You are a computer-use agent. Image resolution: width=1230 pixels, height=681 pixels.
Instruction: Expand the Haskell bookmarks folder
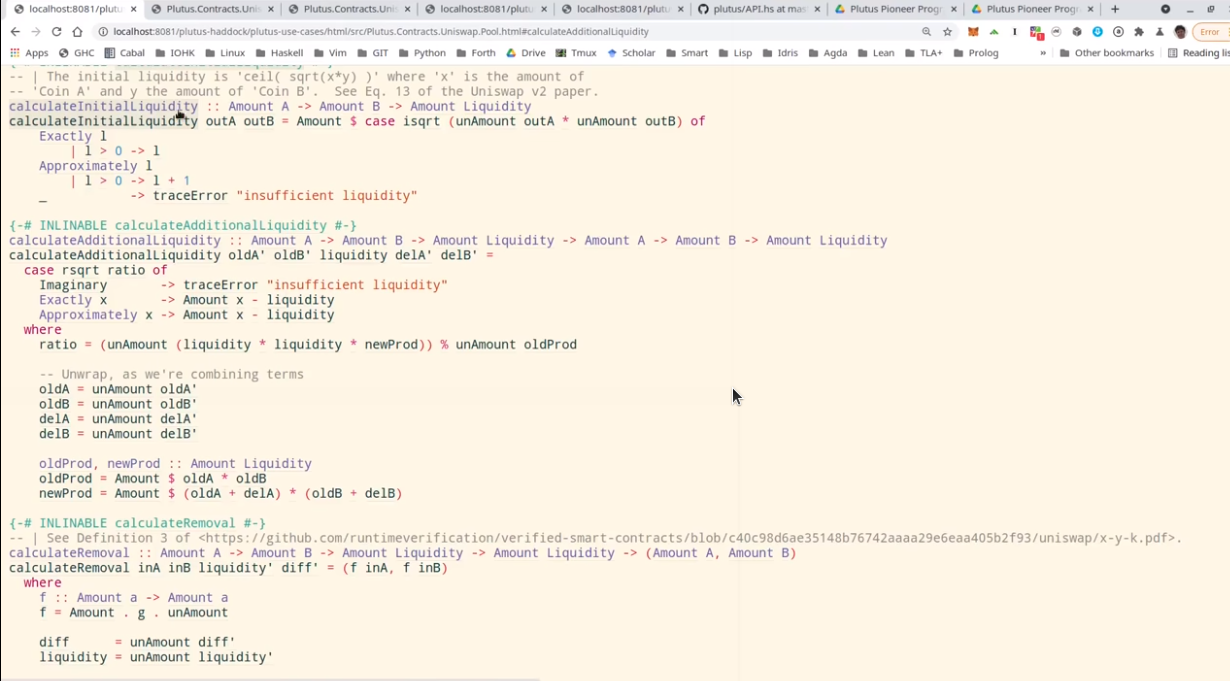pyautogui.click(x=278, y=53)
